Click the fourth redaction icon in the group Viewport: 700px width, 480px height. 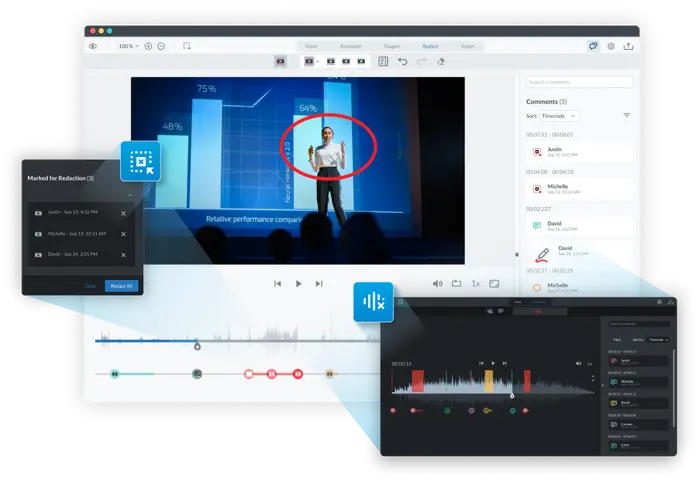coord(361,61)
